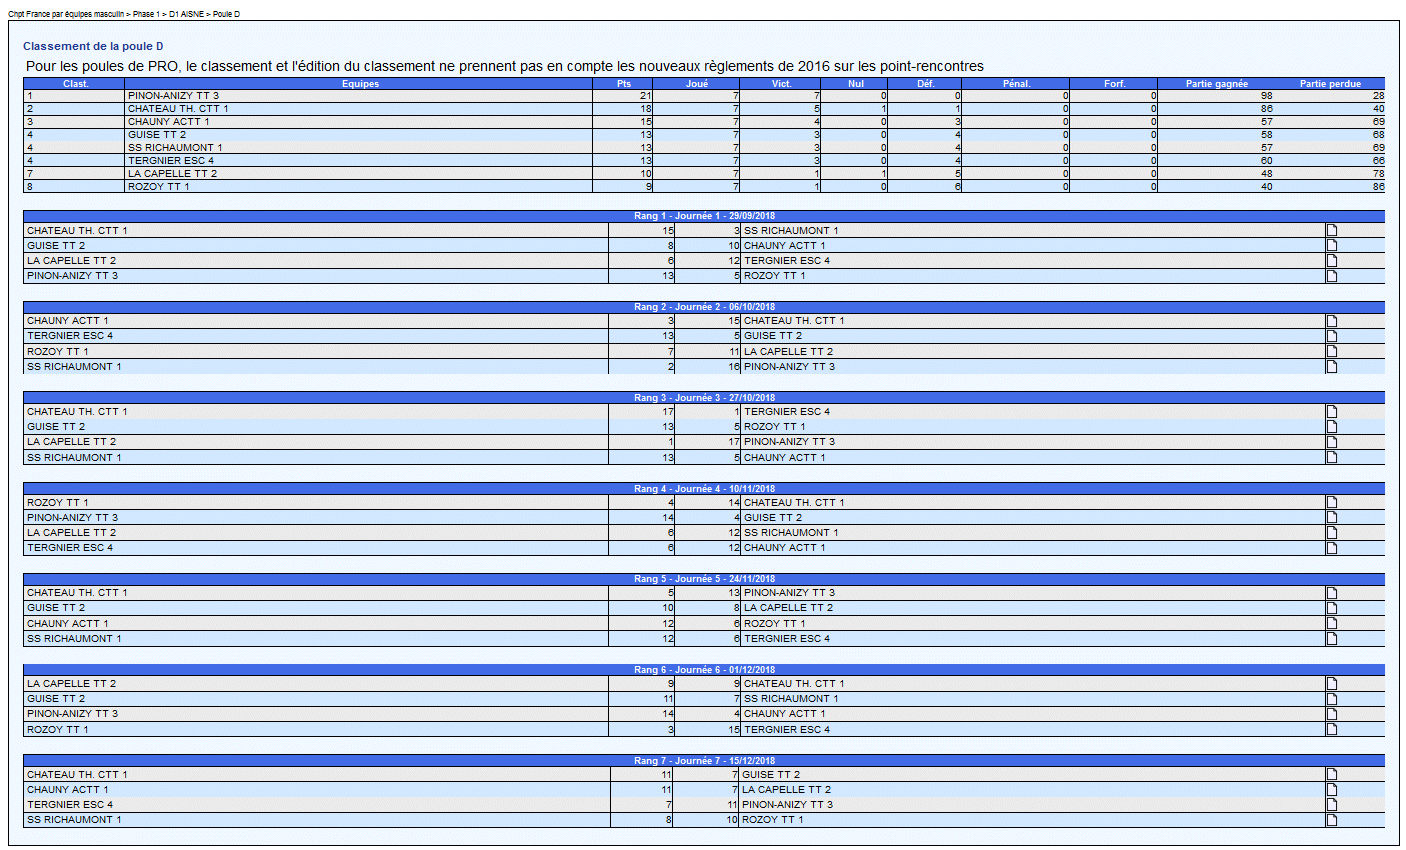The image size is (1406, 850).
Task: Open match sheet for SS RICHAUMONT 1 vs PINON-ANIZY TT 3
Action: 1331,366
